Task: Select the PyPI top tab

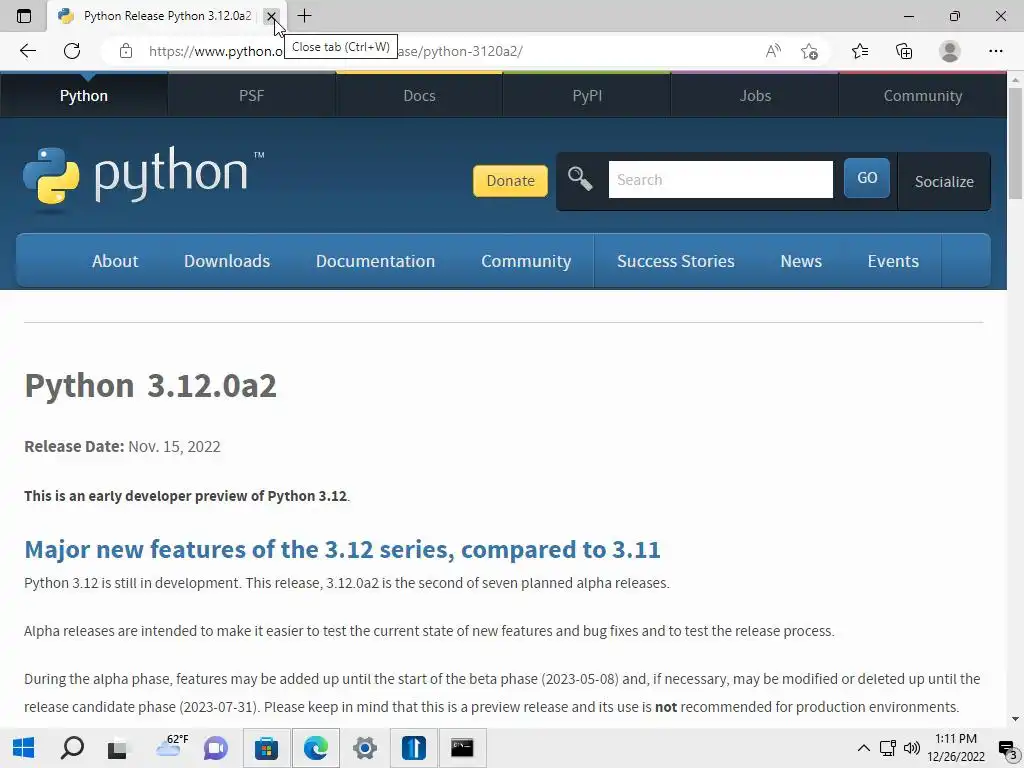Action: pos(587,95)
